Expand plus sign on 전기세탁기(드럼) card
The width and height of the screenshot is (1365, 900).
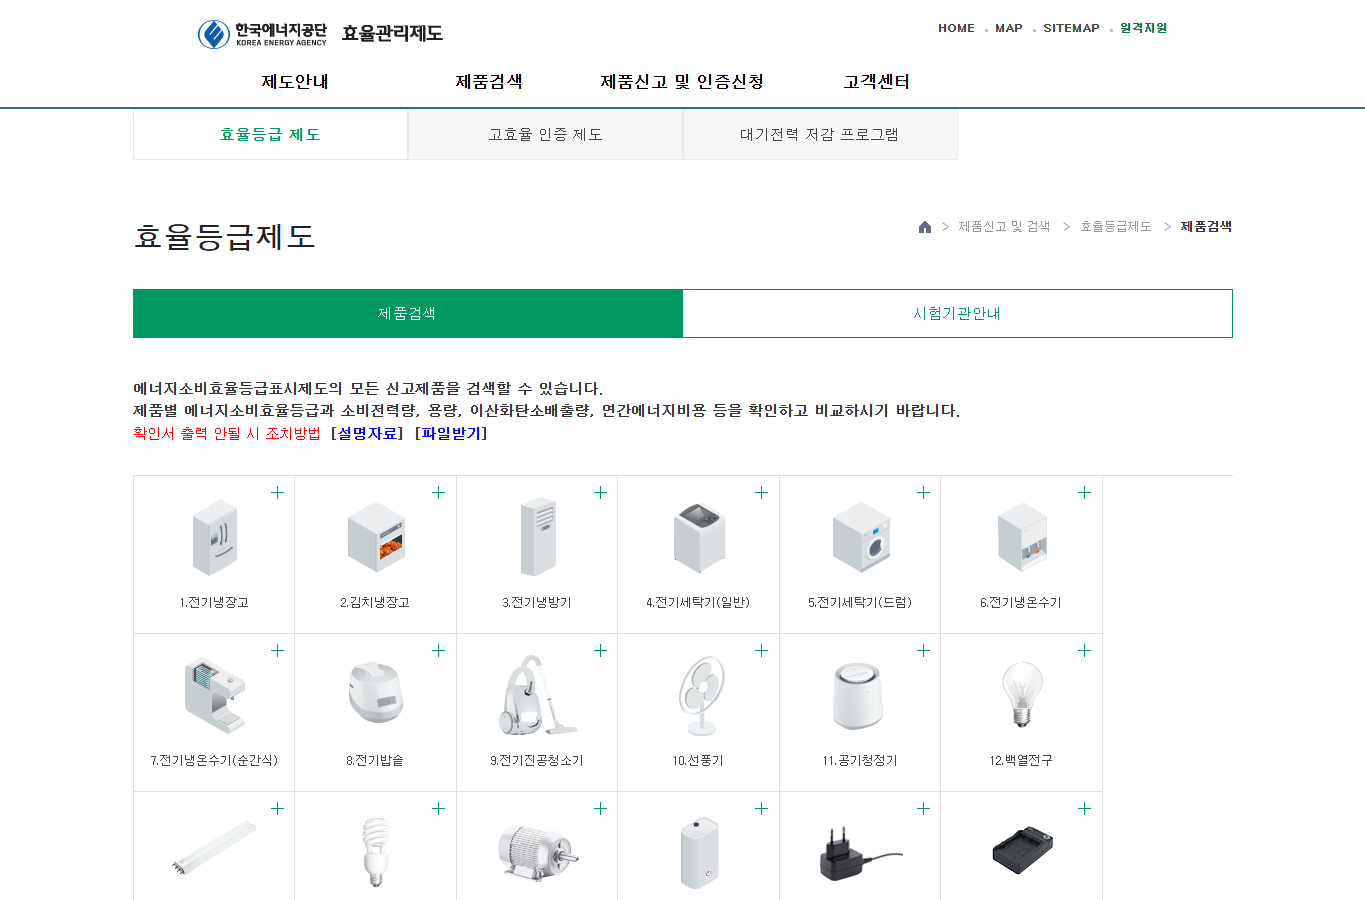click(x=923, y=492)
